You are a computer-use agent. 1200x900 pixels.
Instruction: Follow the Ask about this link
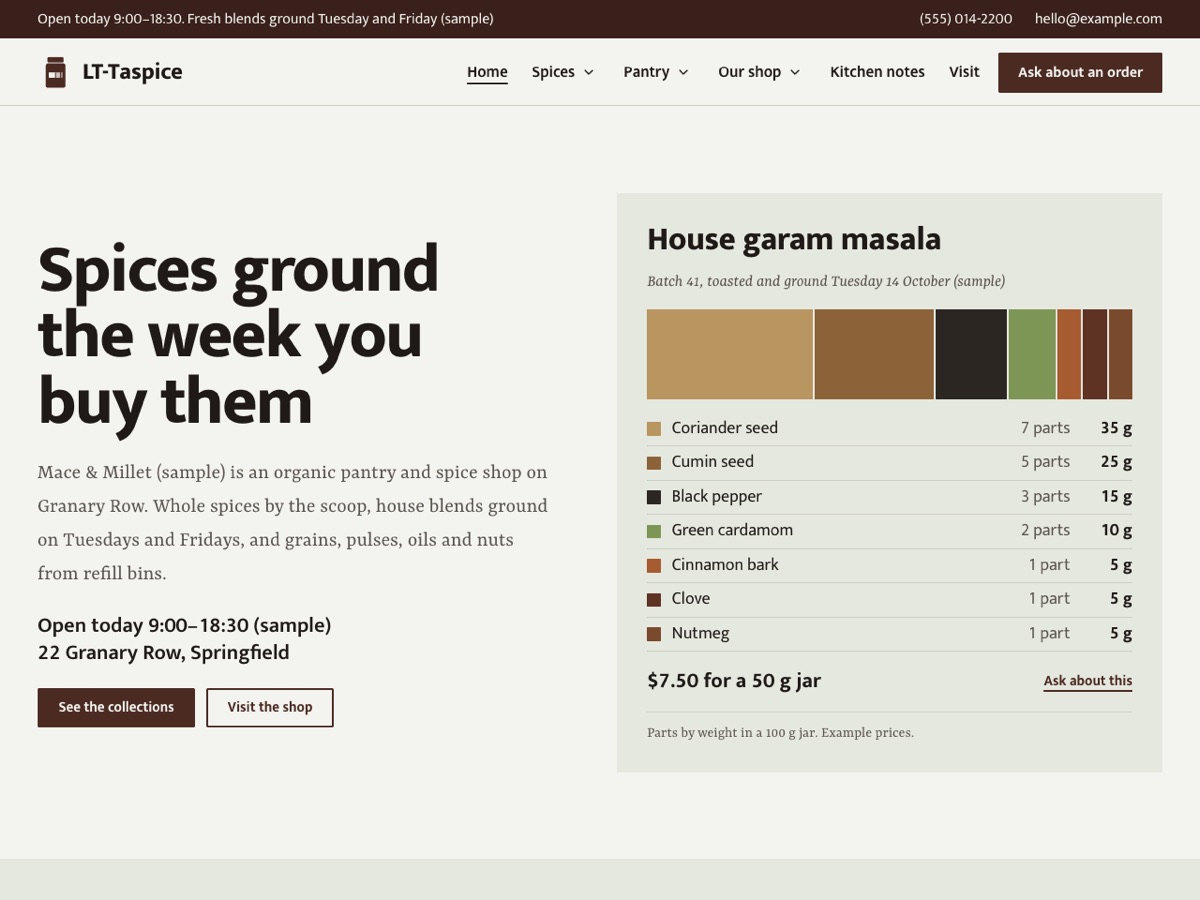[1088, 681]
